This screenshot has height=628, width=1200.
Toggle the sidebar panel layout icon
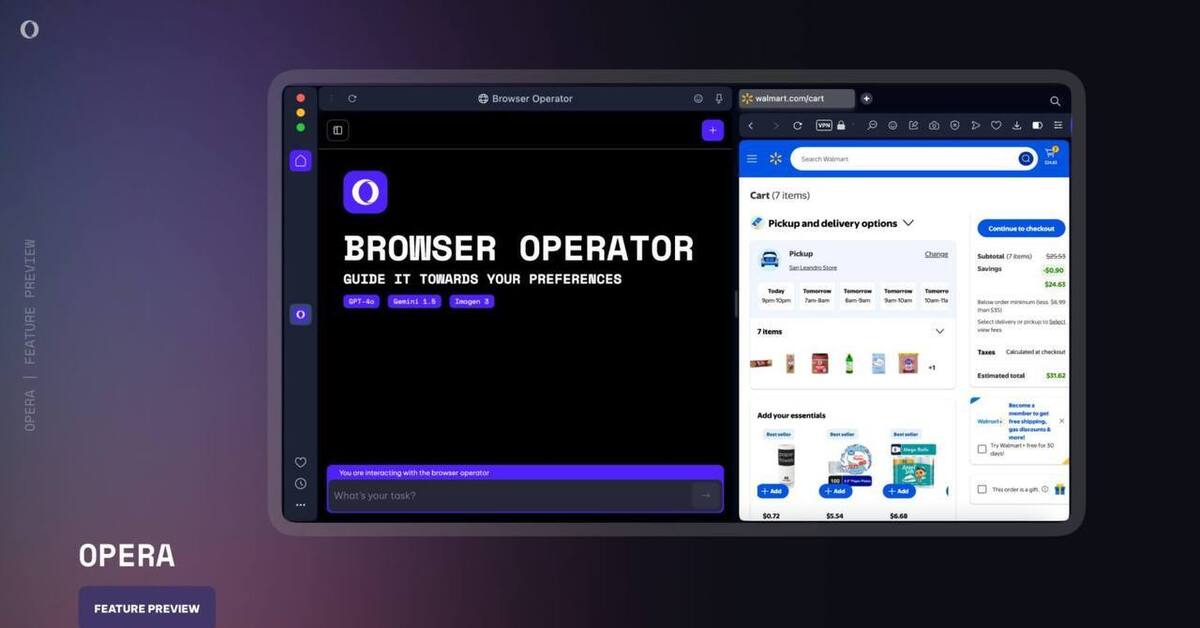(338, 130)
